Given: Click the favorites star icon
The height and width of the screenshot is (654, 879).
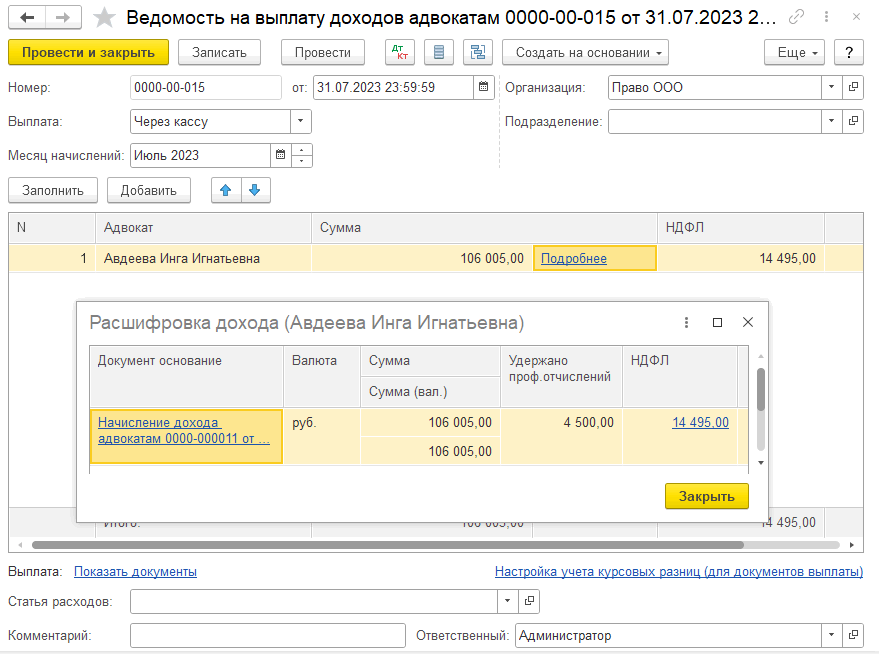Looking at the screenshot, I should click(x=104, y=17).
